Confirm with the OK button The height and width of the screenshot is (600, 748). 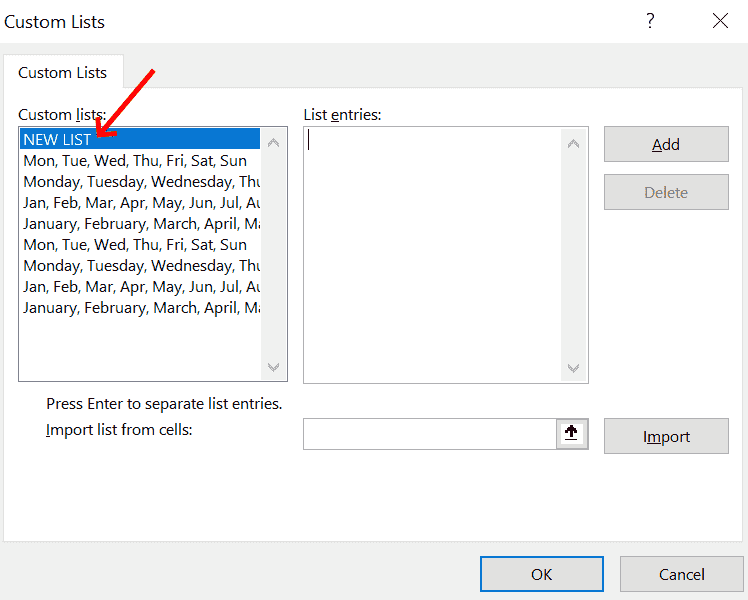(541, 574)
